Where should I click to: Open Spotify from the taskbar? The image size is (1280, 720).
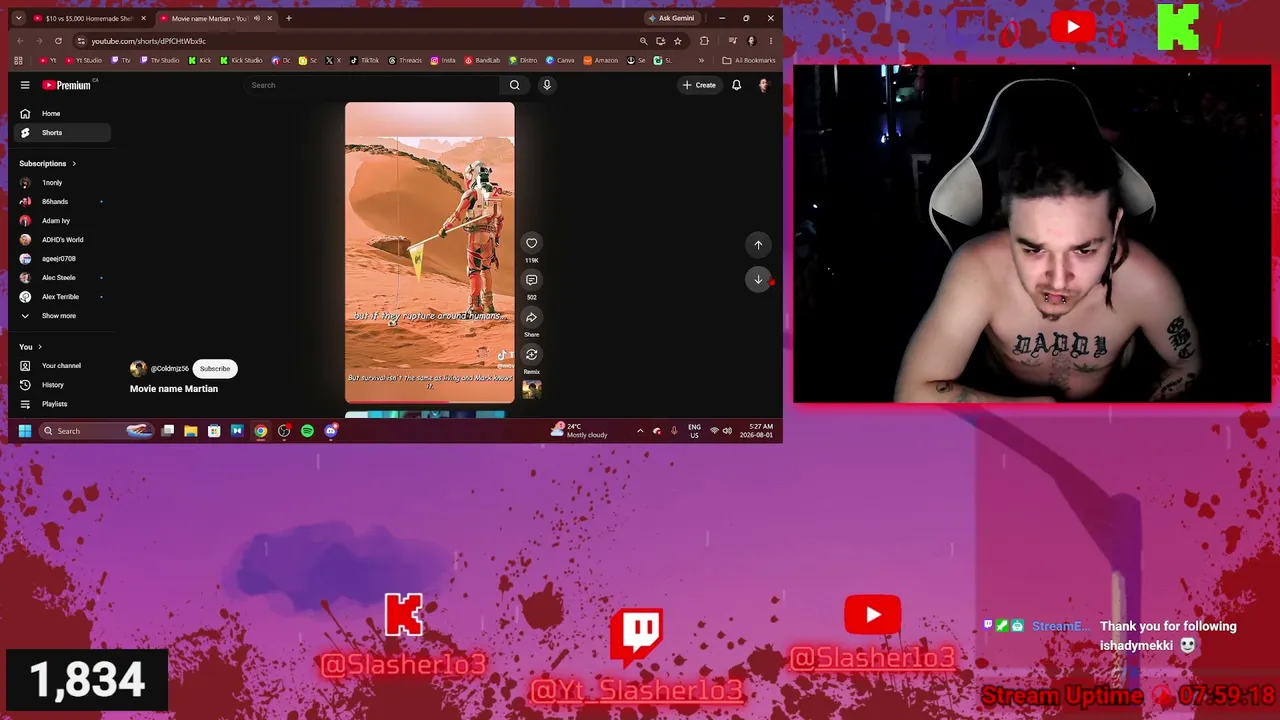point(307,431)
